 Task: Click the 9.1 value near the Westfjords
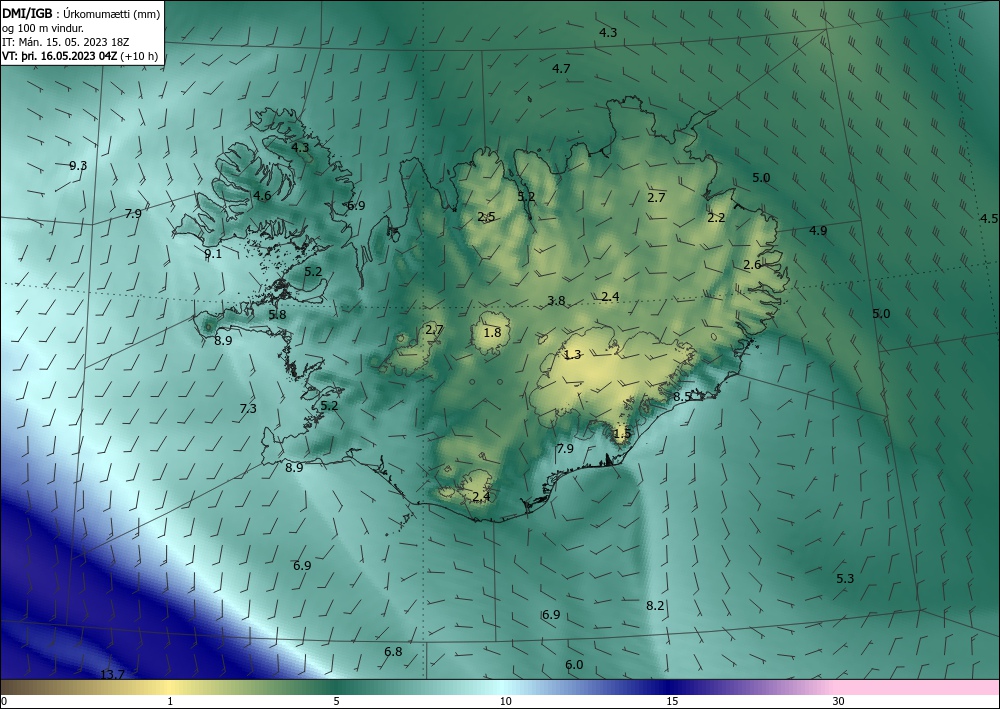coord(213,254)
